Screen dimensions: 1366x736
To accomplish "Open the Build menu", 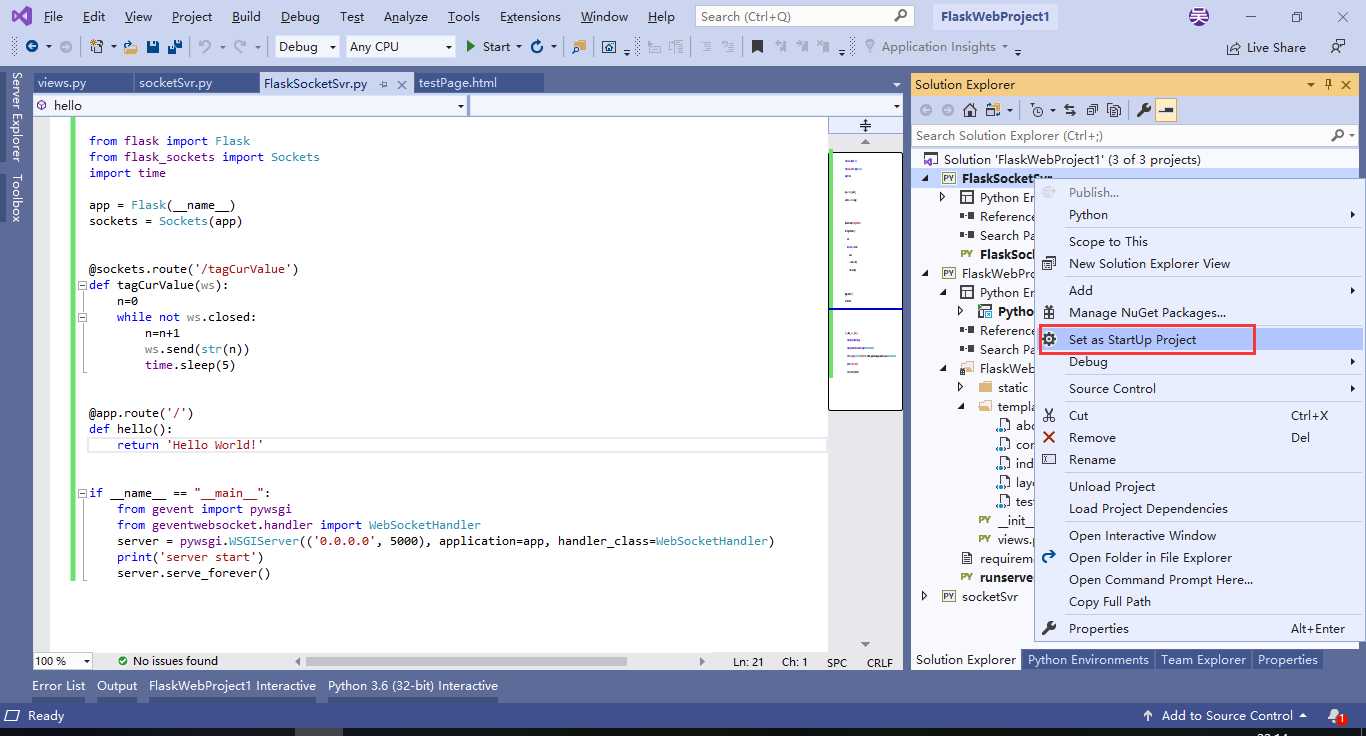I will click(x=246, y=16).
